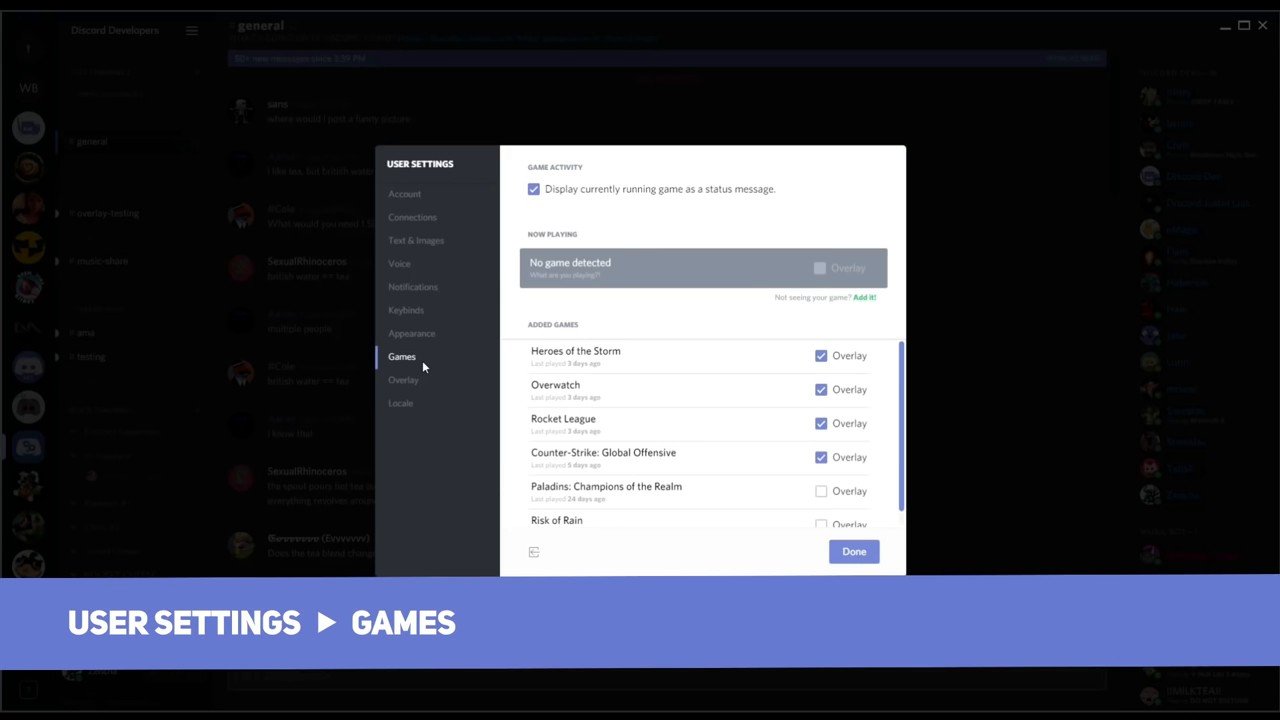This screenshot has height=720, width=1280.
Task: Uncheck Overlay for Counter-Strike: Global Offensive
Action: [821, 458]
